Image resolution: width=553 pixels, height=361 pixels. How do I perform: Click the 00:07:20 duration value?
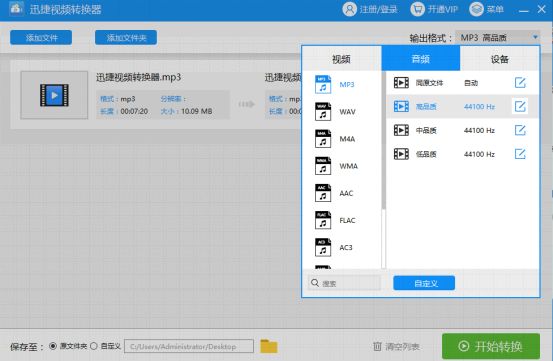pos(134,111)
